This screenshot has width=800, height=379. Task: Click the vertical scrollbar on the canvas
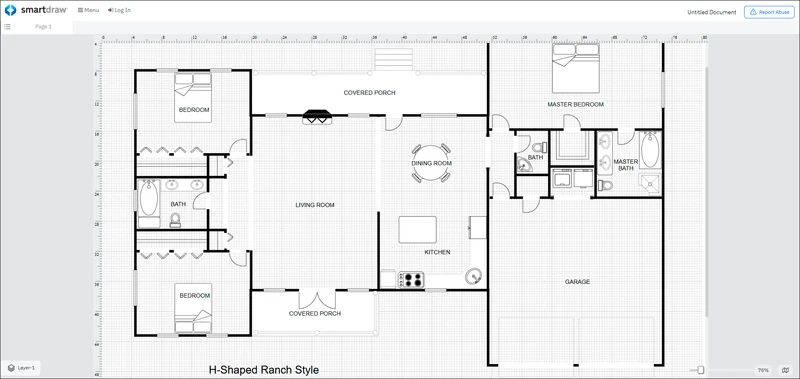(707, 191)
